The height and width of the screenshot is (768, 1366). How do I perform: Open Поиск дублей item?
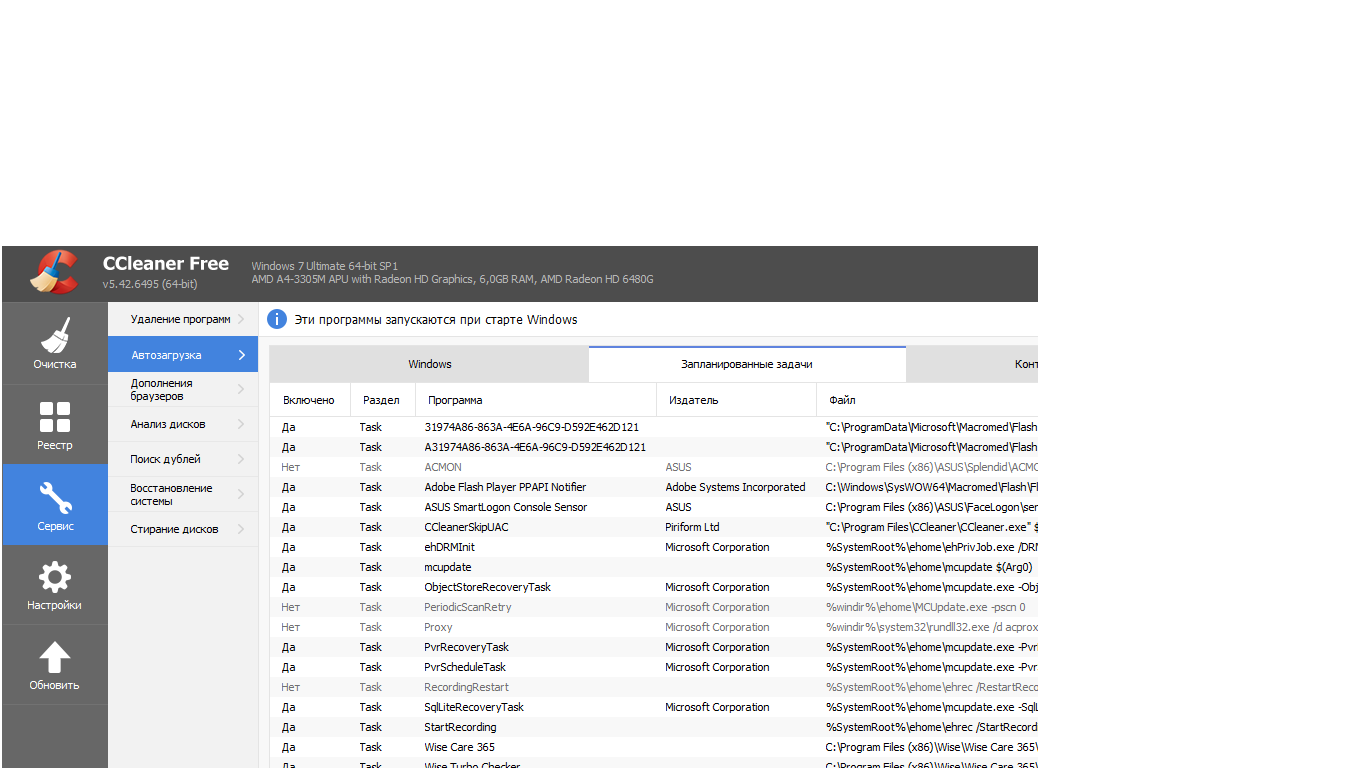click(183, 459)
